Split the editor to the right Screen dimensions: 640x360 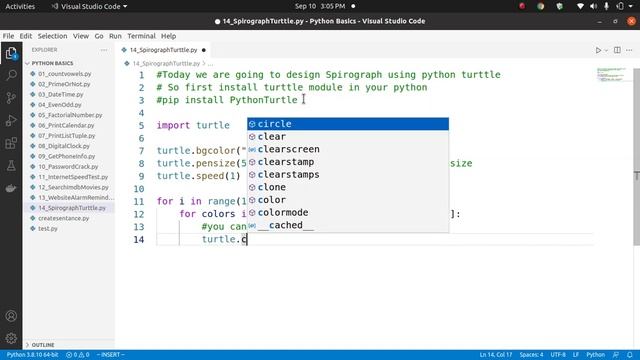coord(617,50)
